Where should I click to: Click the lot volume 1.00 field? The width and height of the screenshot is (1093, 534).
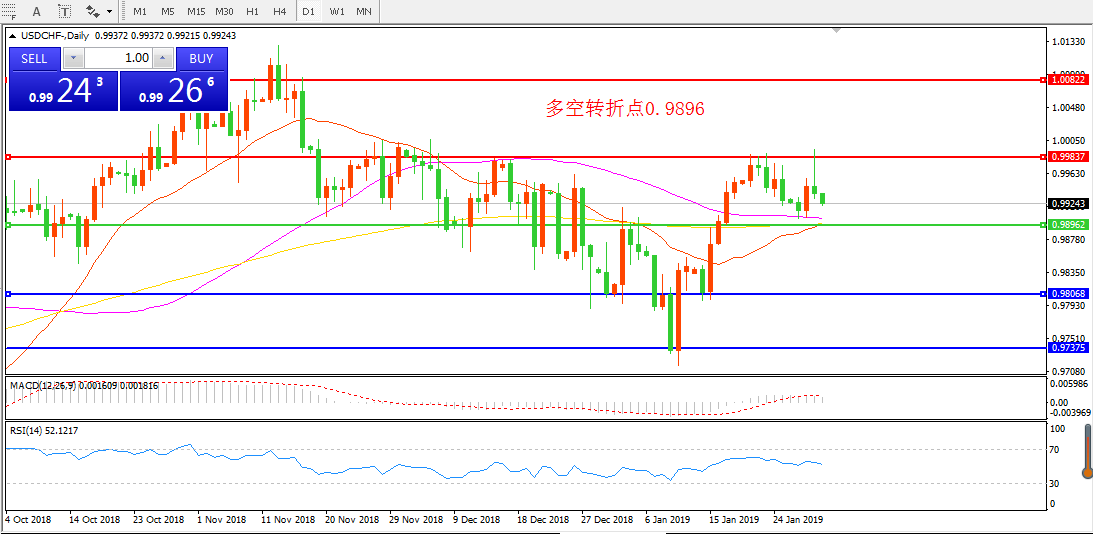(119, 59)
